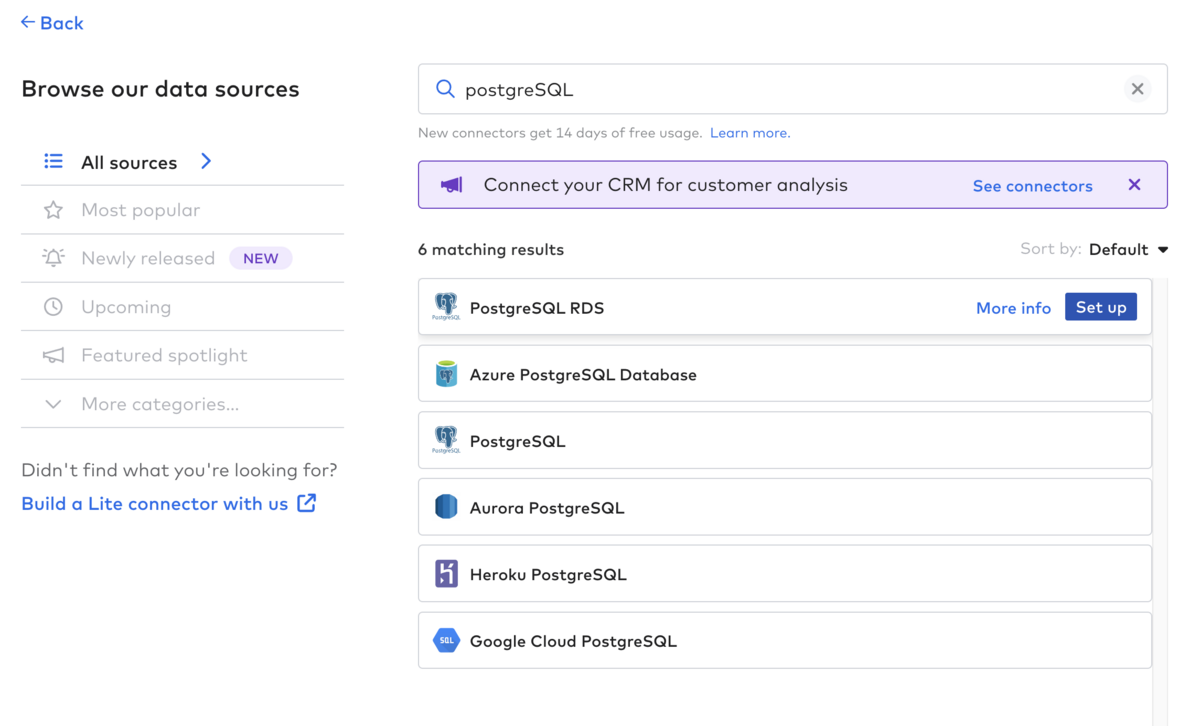Go Back to previous page

point(52,23)
